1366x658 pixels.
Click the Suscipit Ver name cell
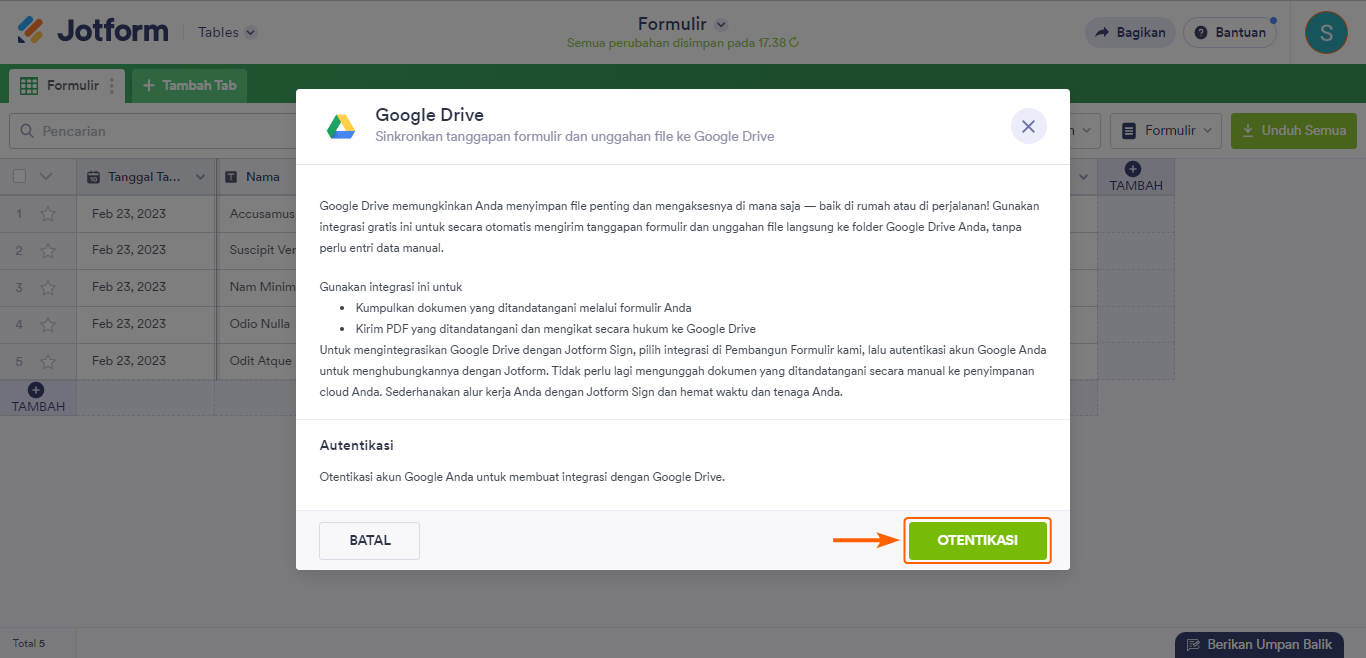click(x=257, y=250)
